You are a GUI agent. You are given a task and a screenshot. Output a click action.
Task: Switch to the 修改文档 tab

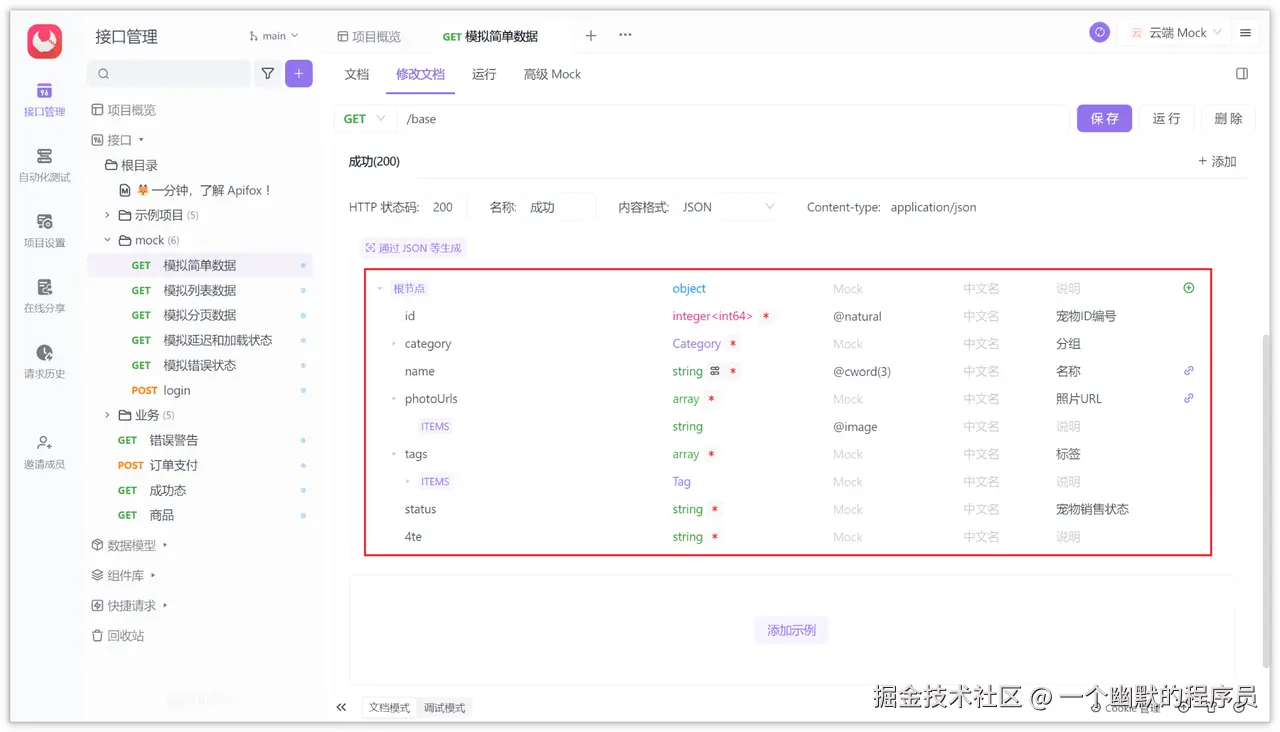click(x=420, y=74)
